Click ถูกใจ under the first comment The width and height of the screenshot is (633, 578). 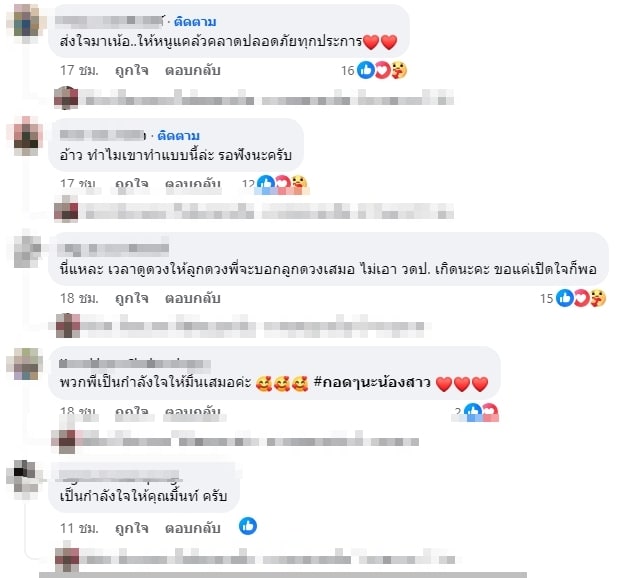point(132,70)
